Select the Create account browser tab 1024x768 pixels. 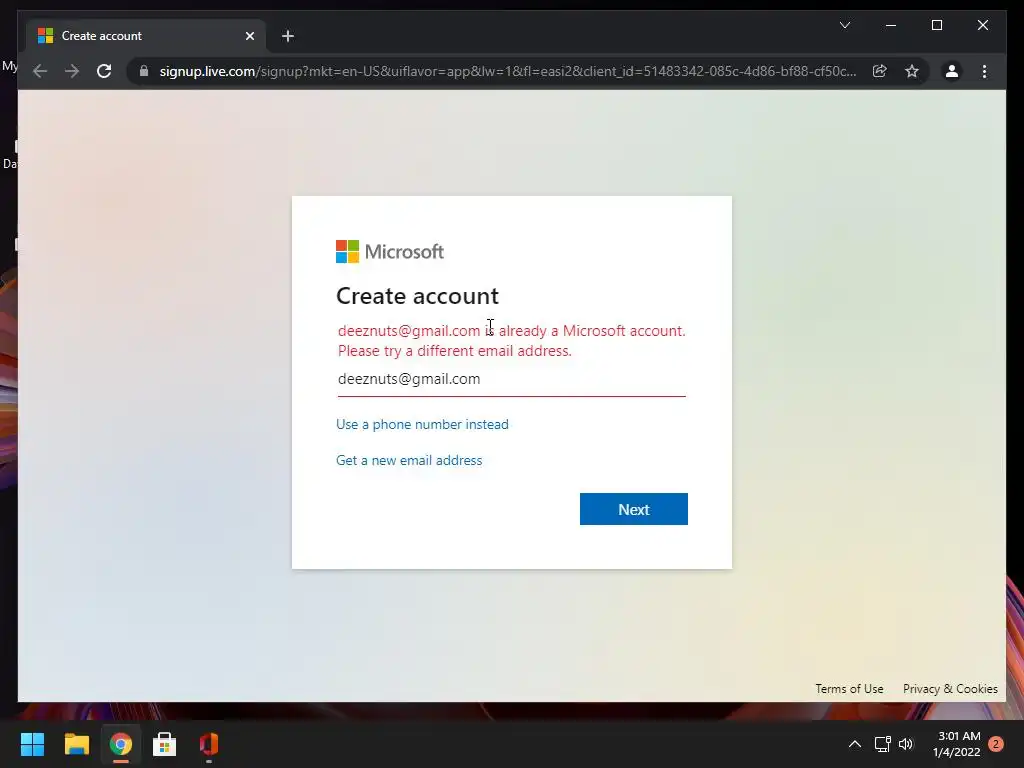(145, 36)
